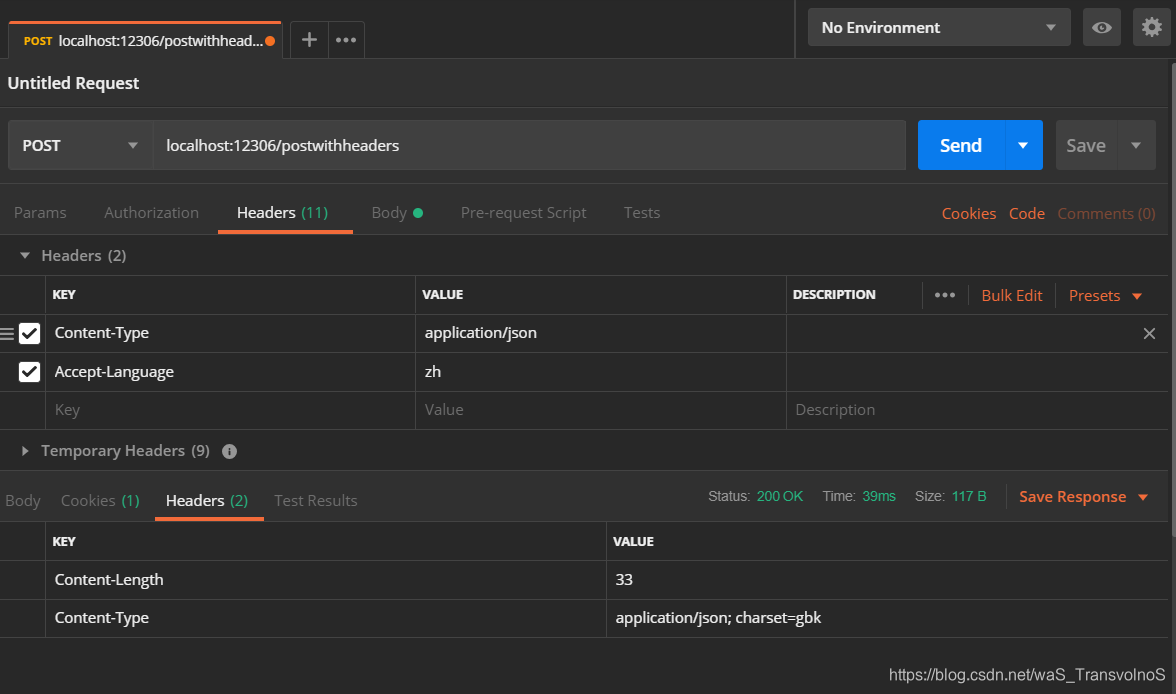
Task: Open the Save Response dropdown
Action: (1084, 497)
